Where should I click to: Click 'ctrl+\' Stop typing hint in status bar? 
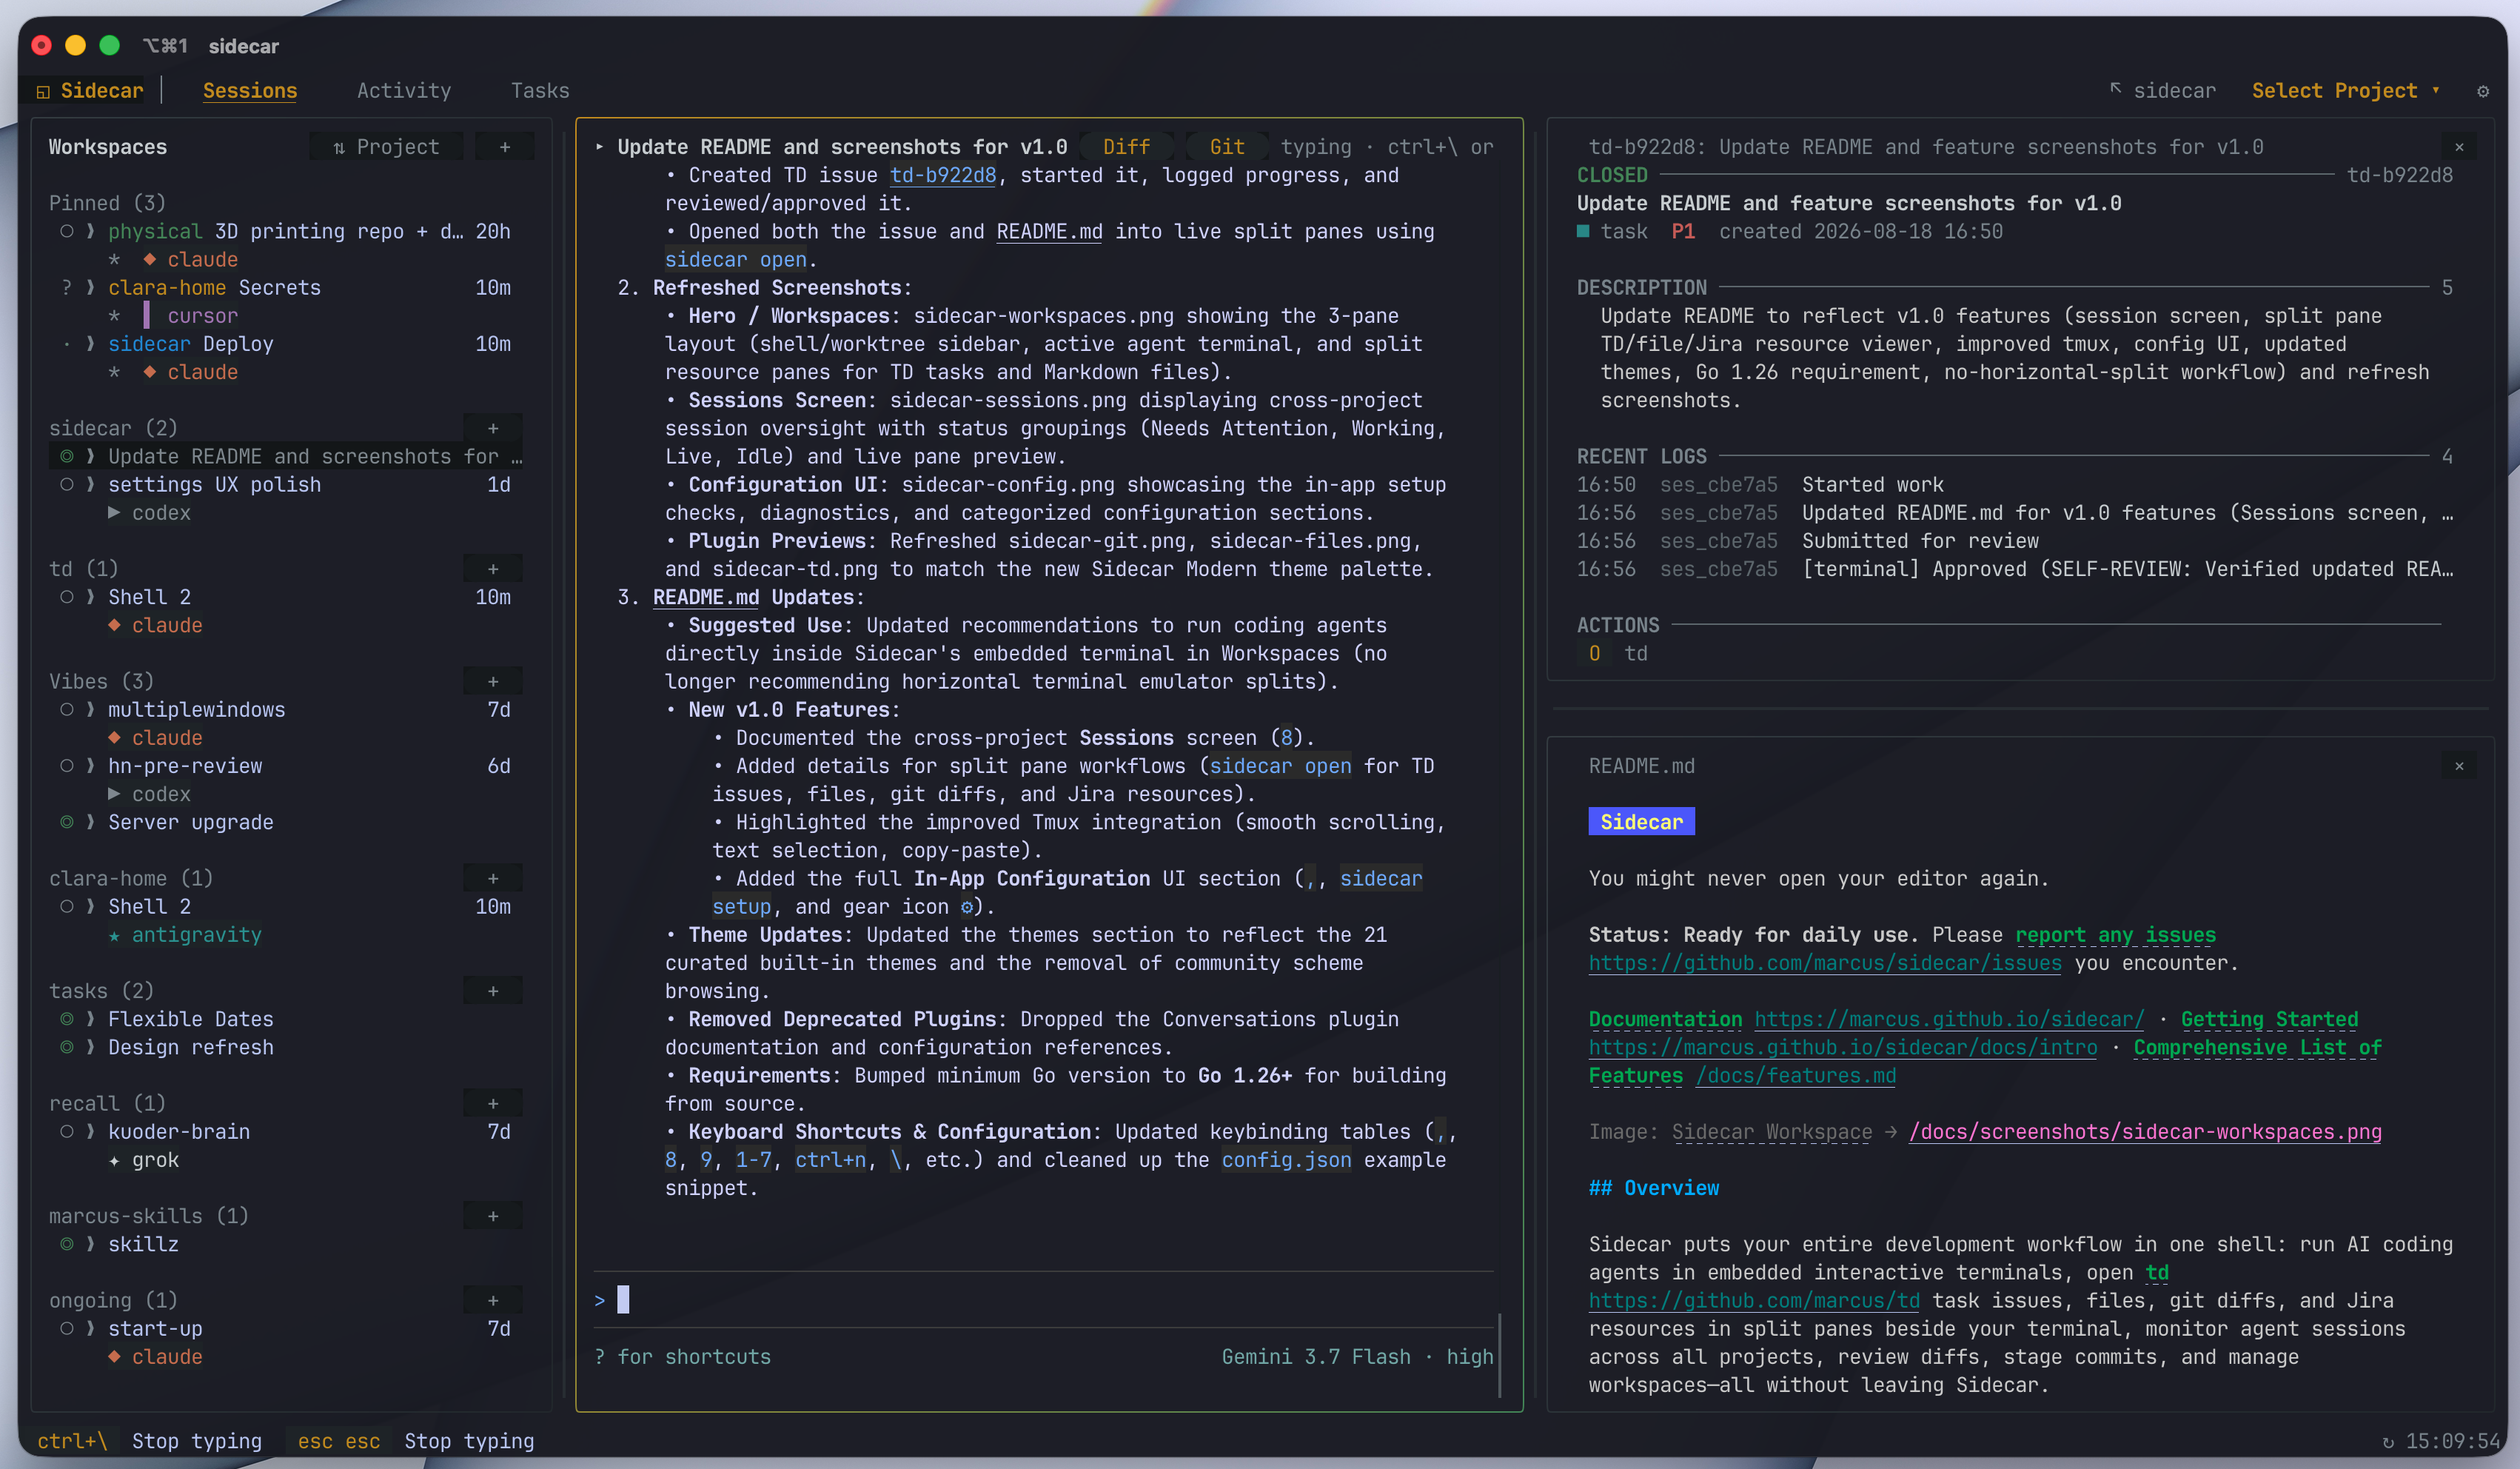click(150, 1441)
